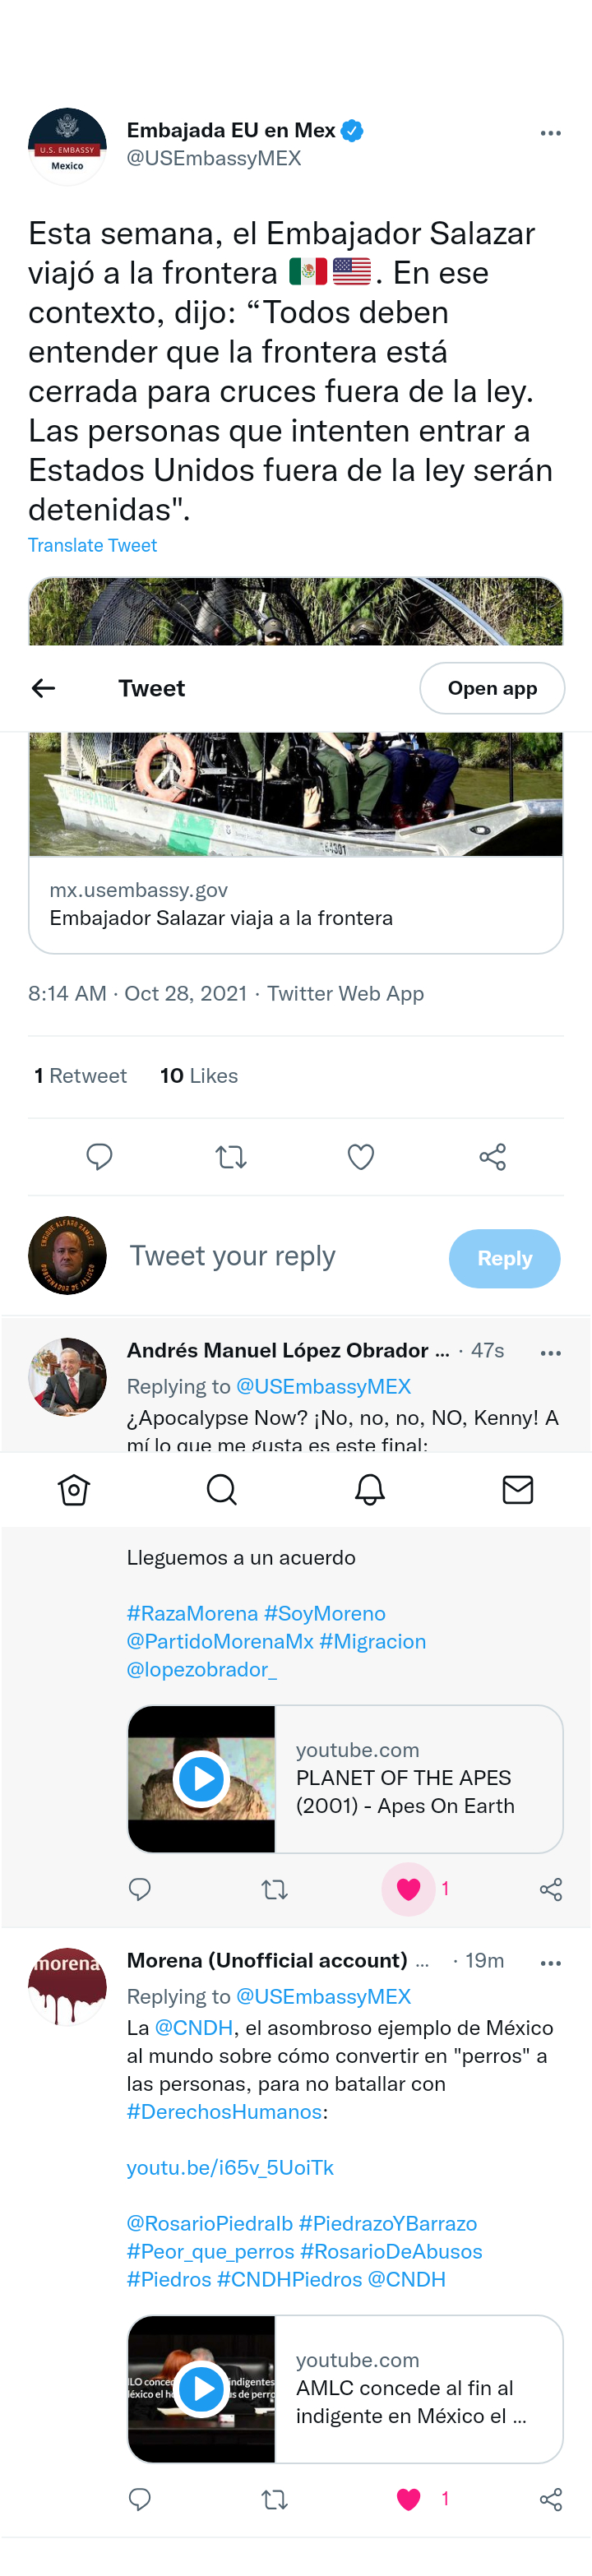Unlike the Planet of the Apes reply

tap(408, 1889)
